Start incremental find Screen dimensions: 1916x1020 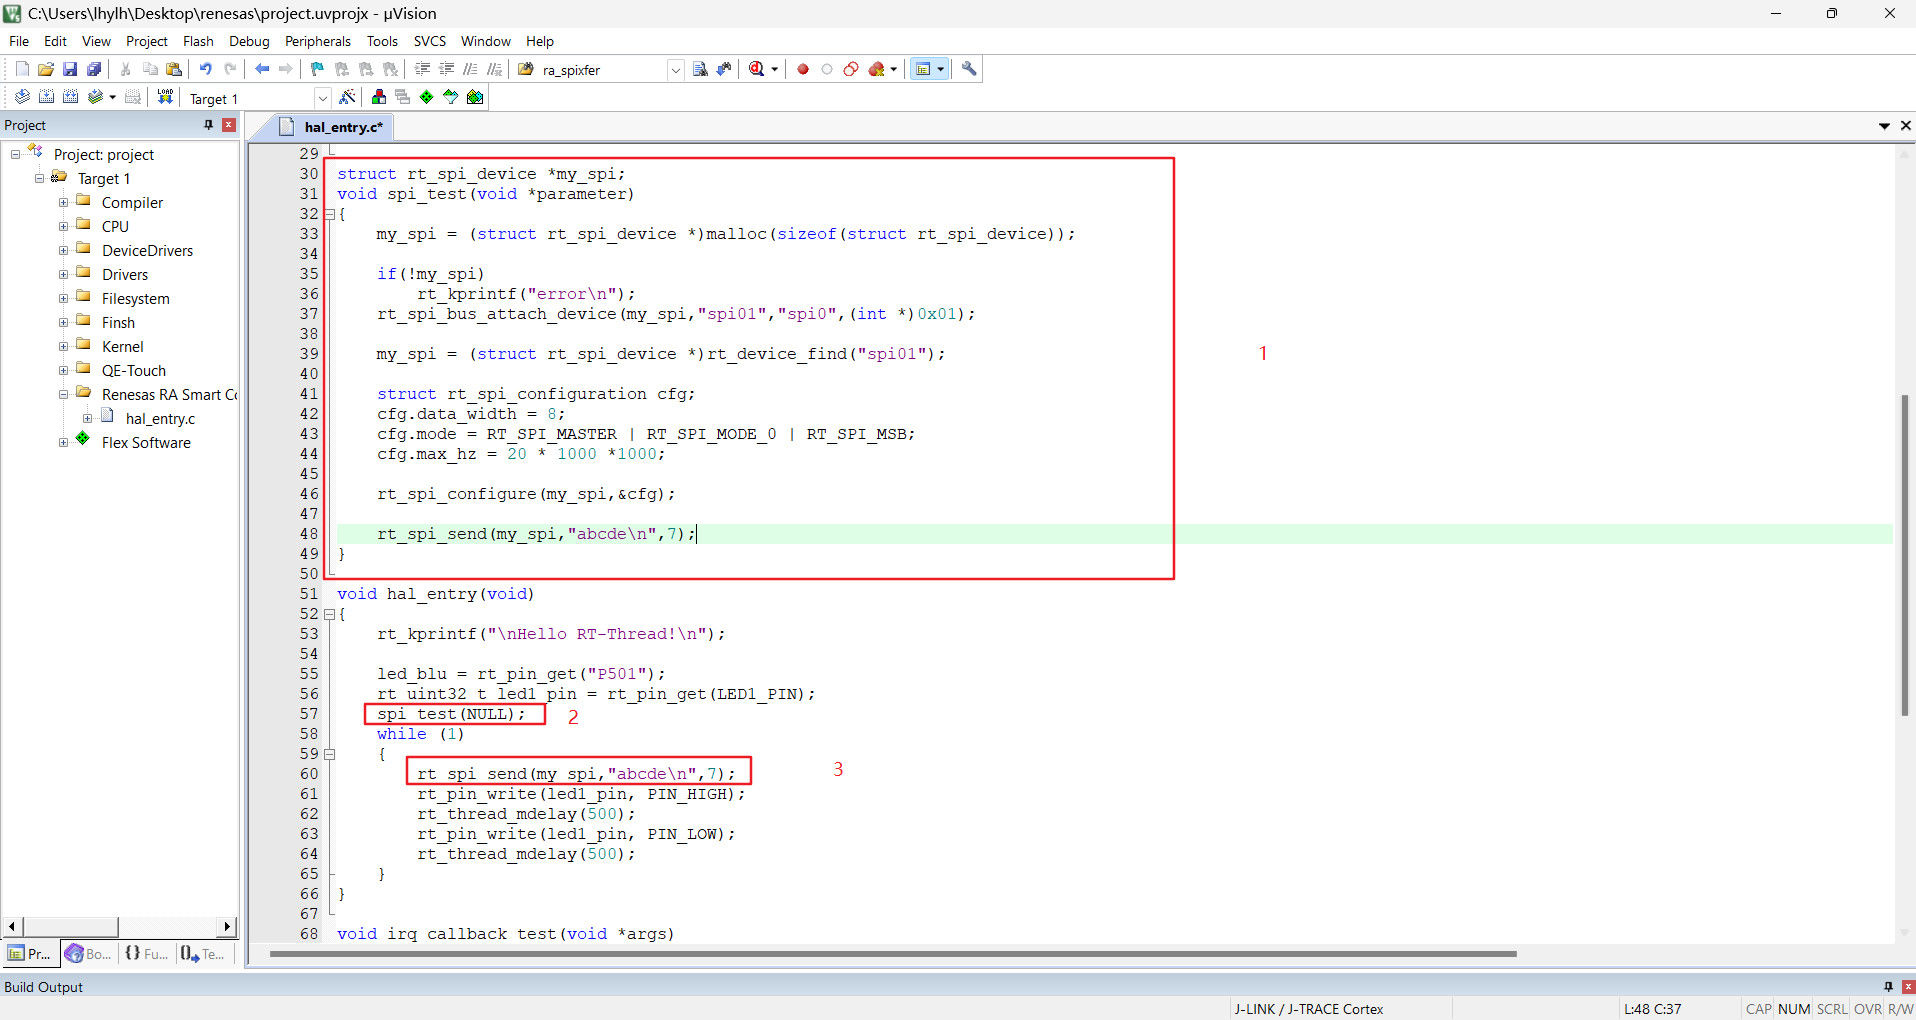(x=724, y=69)
